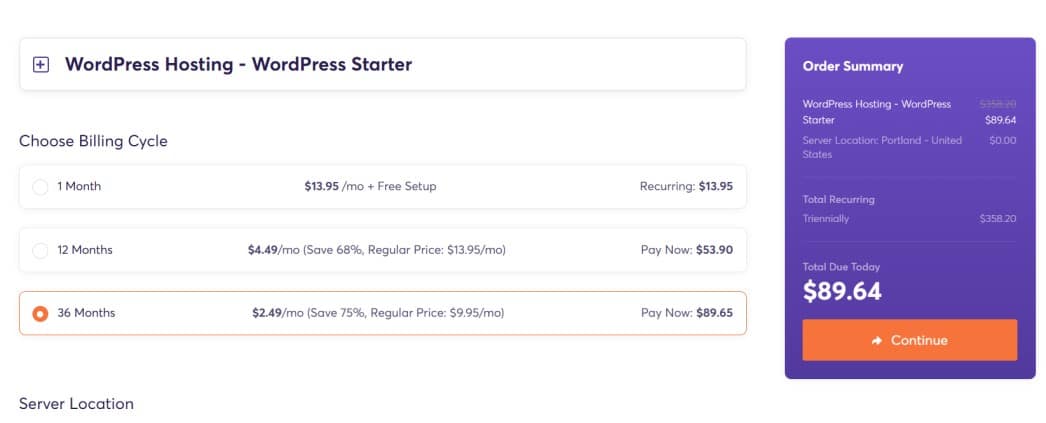This screenshot has height=423, width=1046.
Task: Click the $2.49/mo Save 75% price text
Action: coord(378,313)
